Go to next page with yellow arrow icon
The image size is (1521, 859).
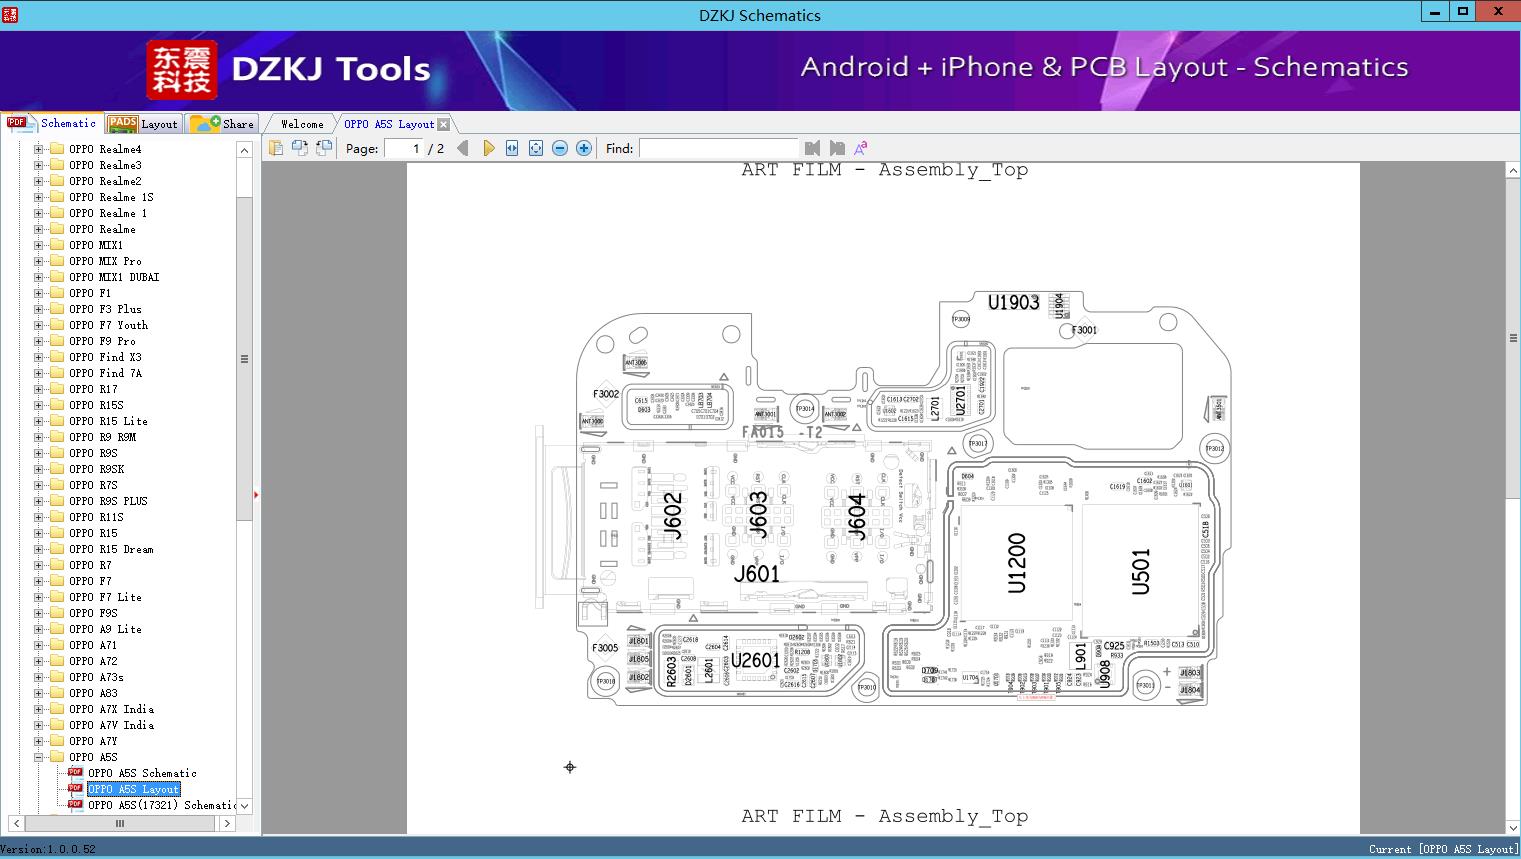pos(488,147)
